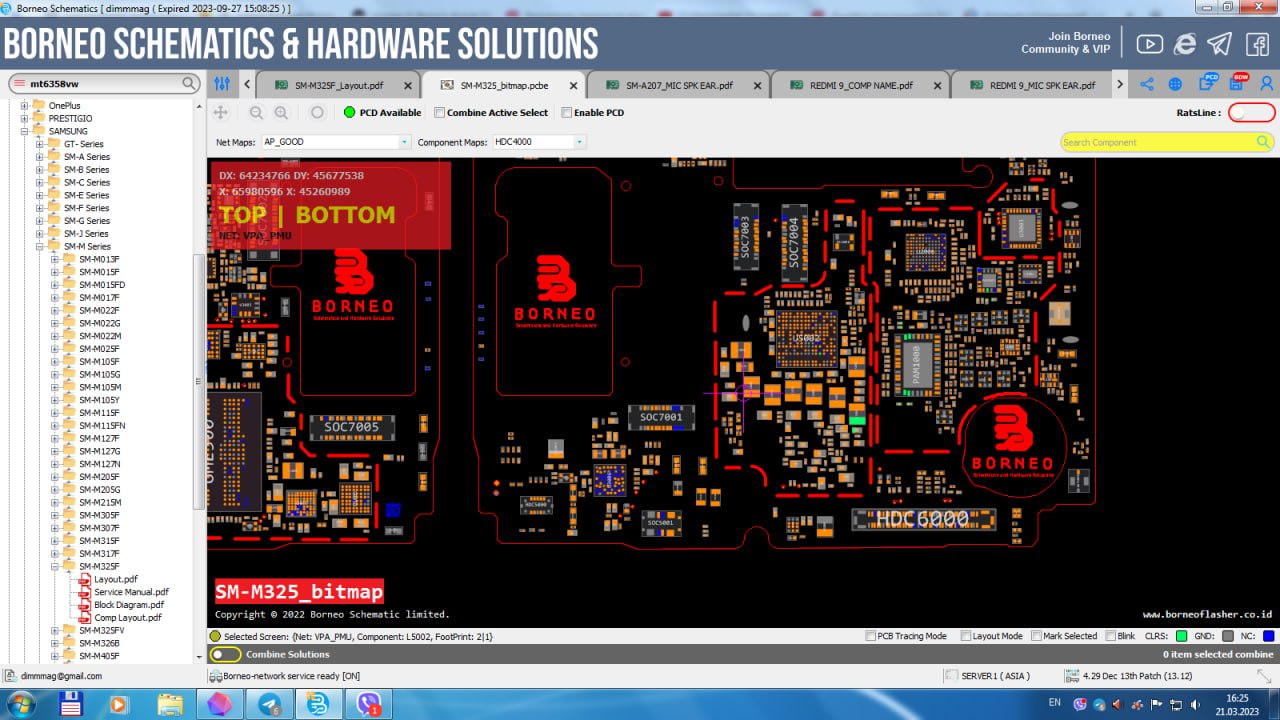
Task: Open the Borneo YouTube channel icon
Action: pos(1149,44)
